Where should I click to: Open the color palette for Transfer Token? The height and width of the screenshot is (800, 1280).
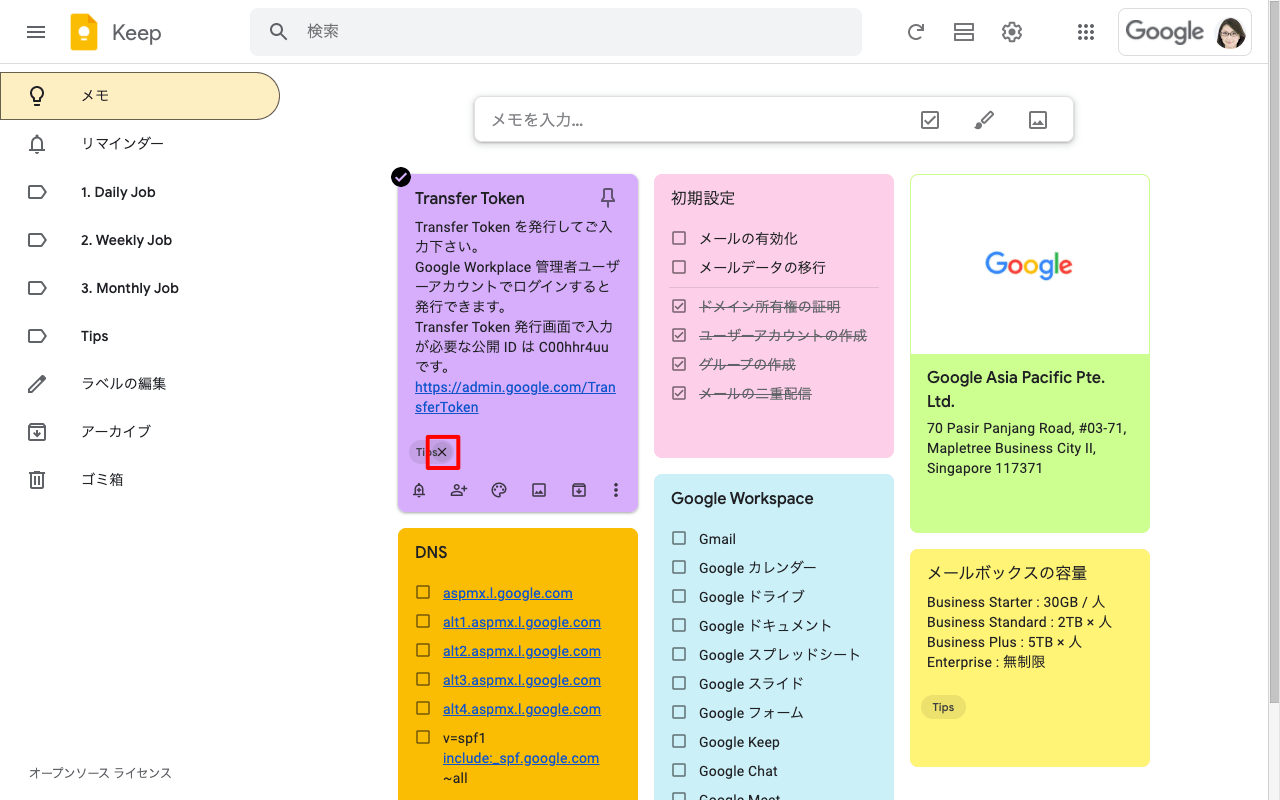[x=499, y=490]
